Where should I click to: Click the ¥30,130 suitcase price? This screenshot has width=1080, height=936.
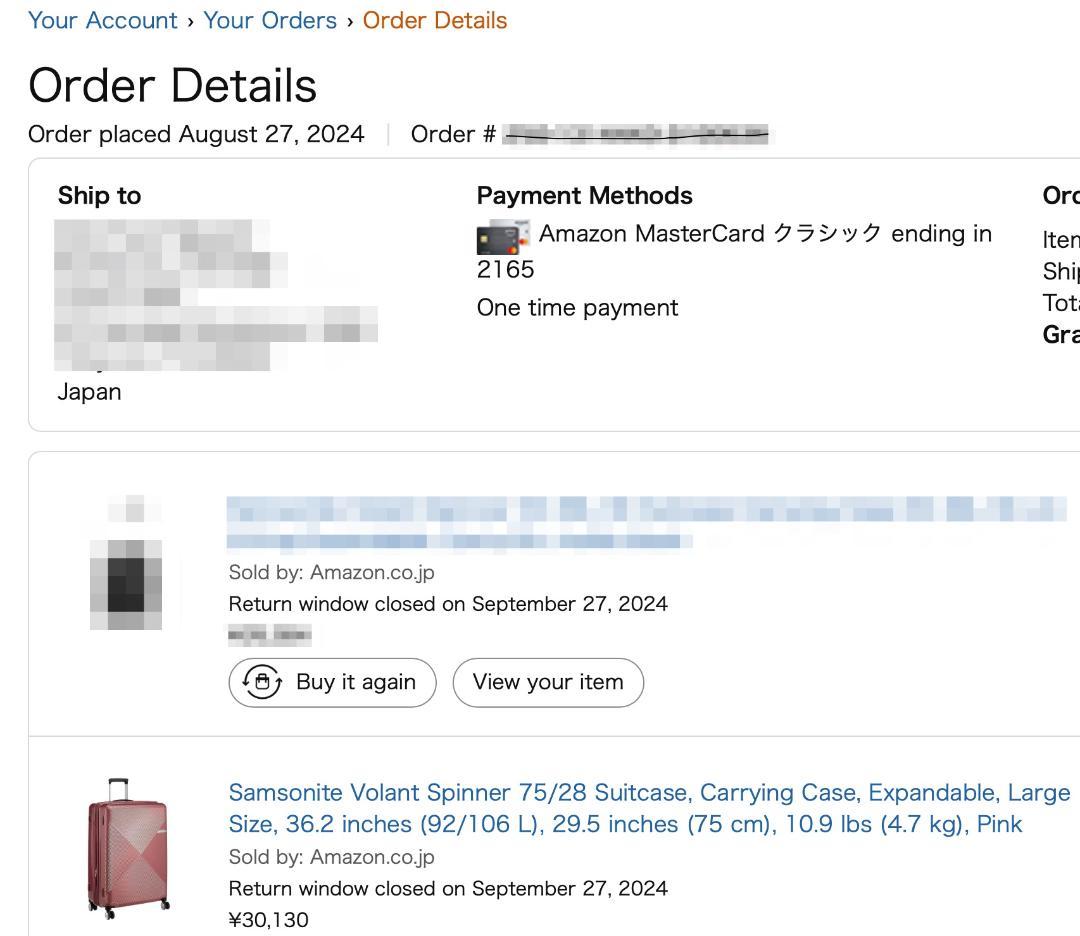tap(269, 920)
